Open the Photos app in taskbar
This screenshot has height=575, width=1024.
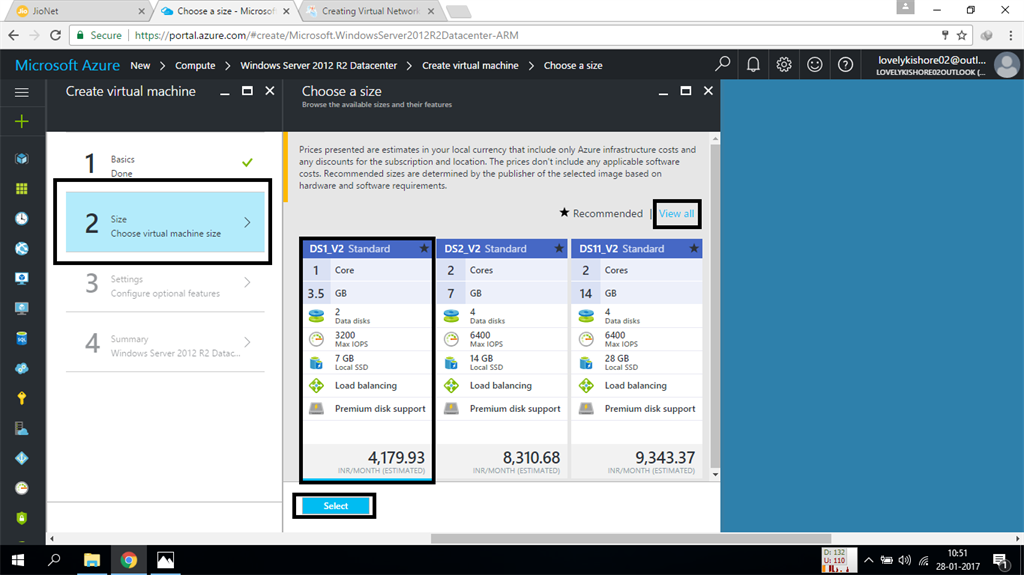165,560
